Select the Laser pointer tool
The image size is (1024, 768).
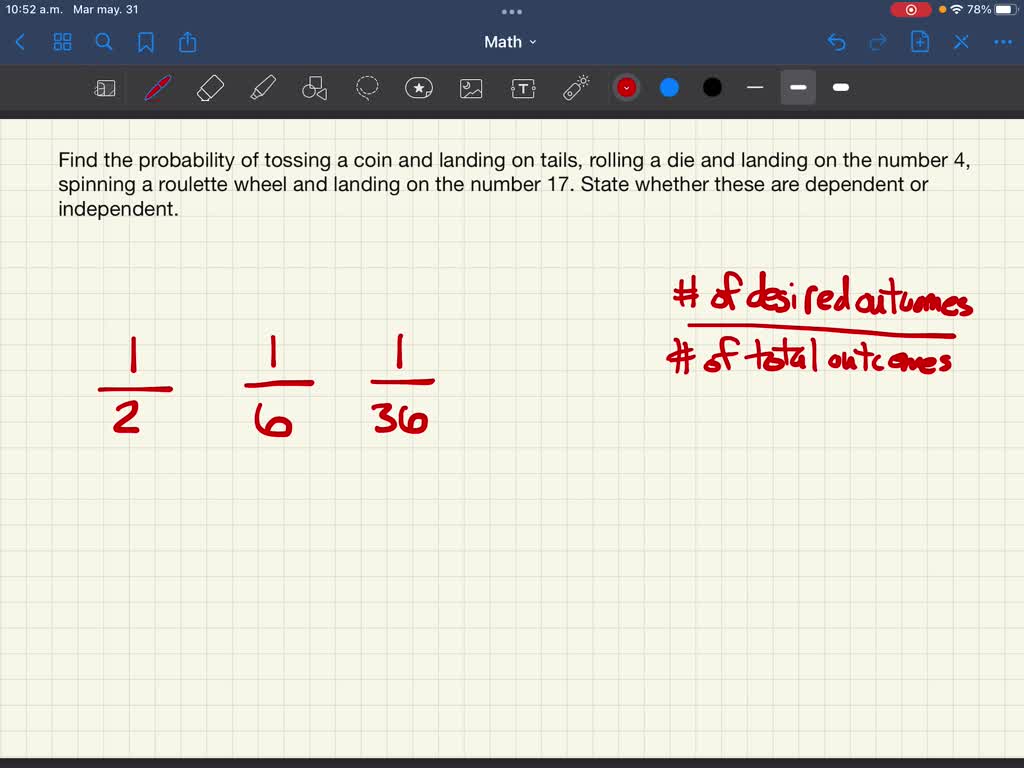point(574,87)
